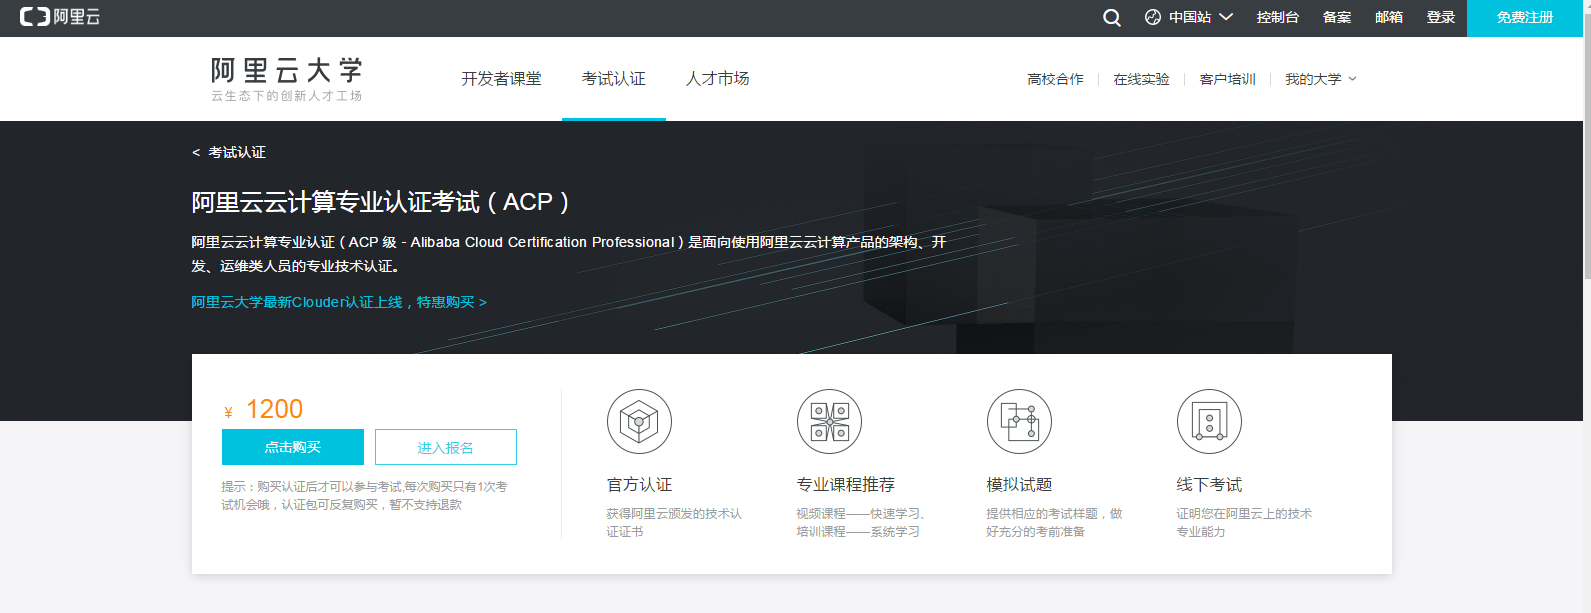Click the 阿里云云计算专业认证考试（ACP）title
Image resolution: width=1591 pixels, height=613 pixels.
coord(381,202)
